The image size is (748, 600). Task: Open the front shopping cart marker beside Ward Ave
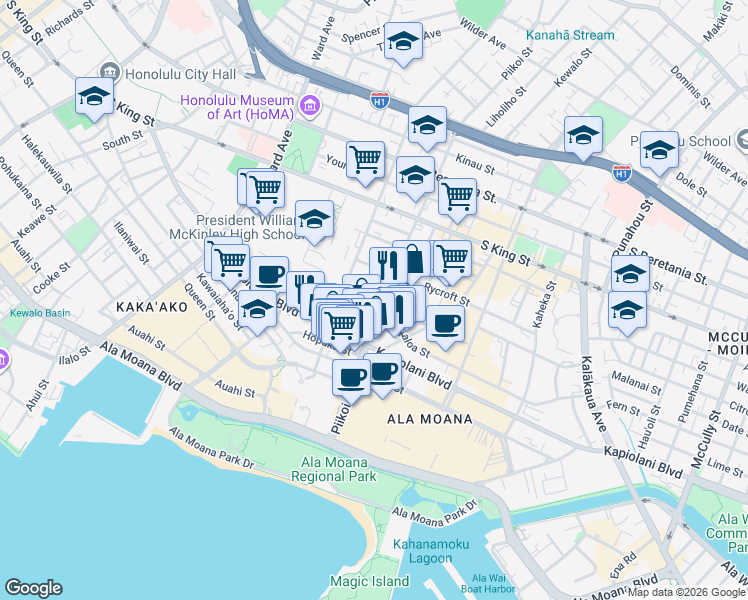point(266,191)
